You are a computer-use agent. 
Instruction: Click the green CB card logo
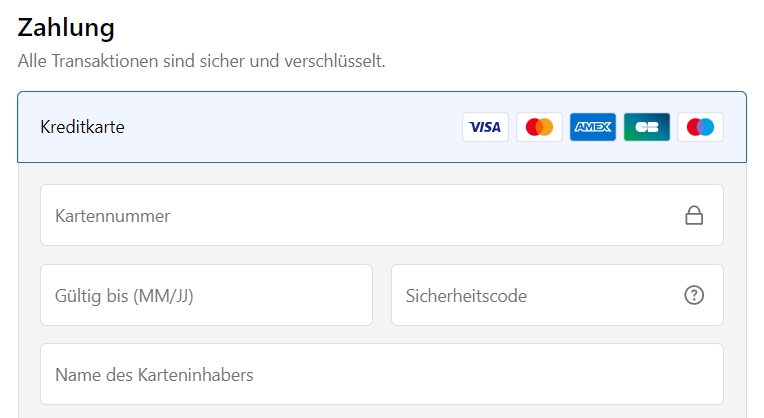[x=647, y=127]
